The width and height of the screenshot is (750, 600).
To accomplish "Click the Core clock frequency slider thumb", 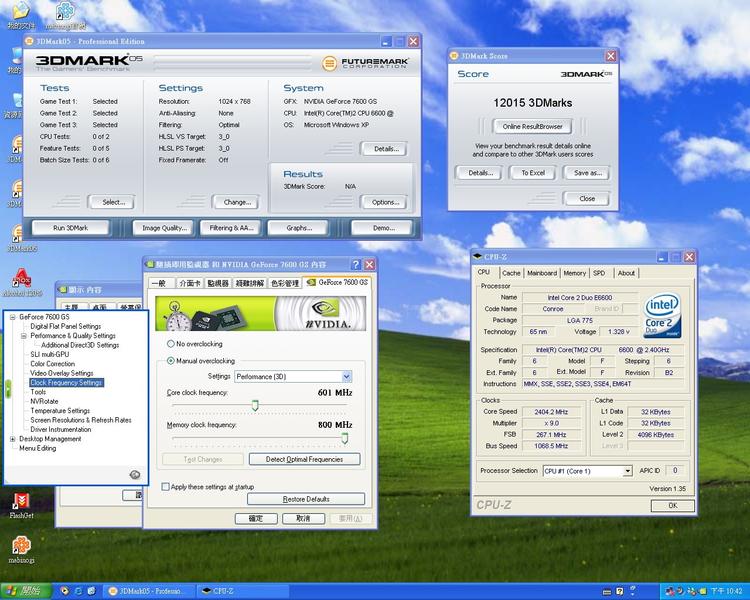I will (x=255, y=406).
